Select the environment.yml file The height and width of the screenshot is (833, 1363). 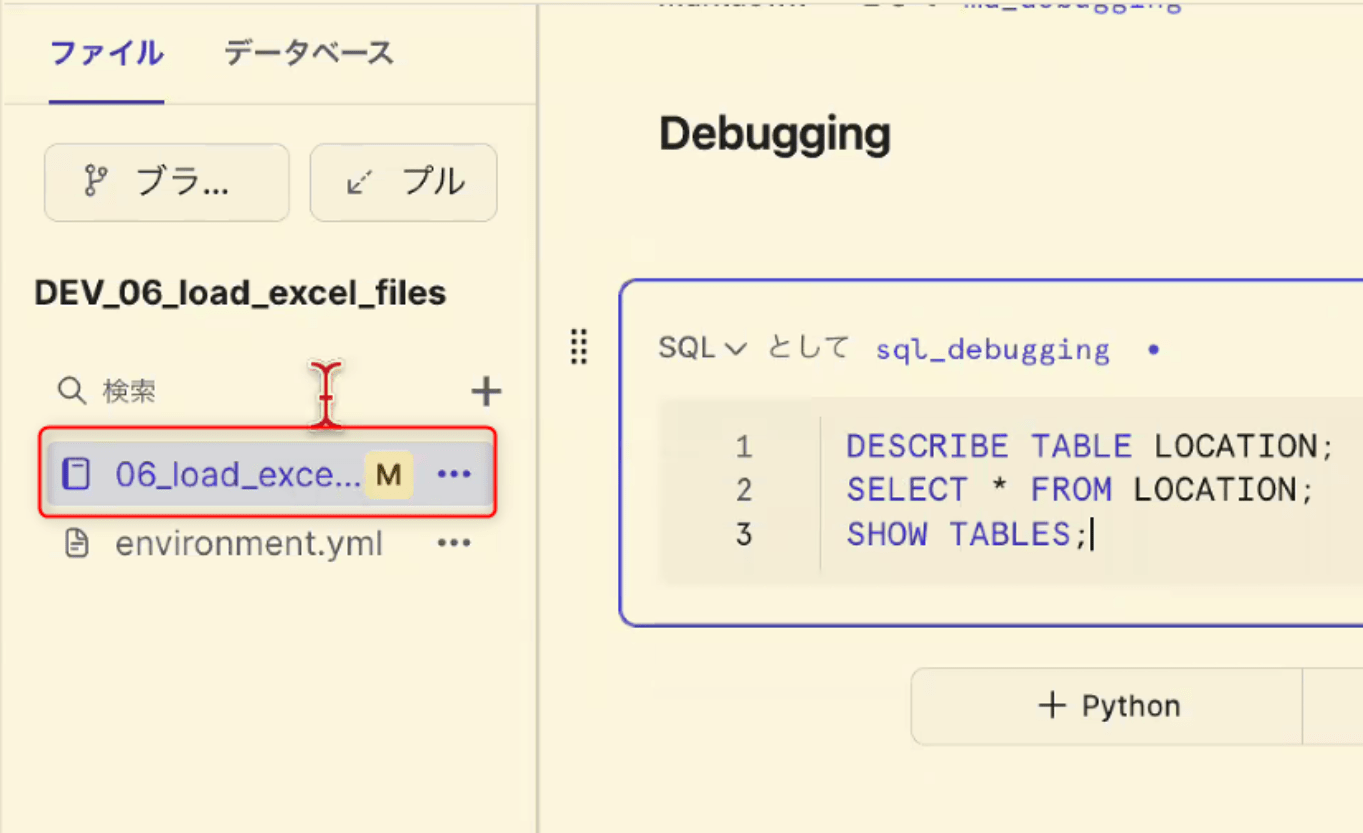[249, 544]
